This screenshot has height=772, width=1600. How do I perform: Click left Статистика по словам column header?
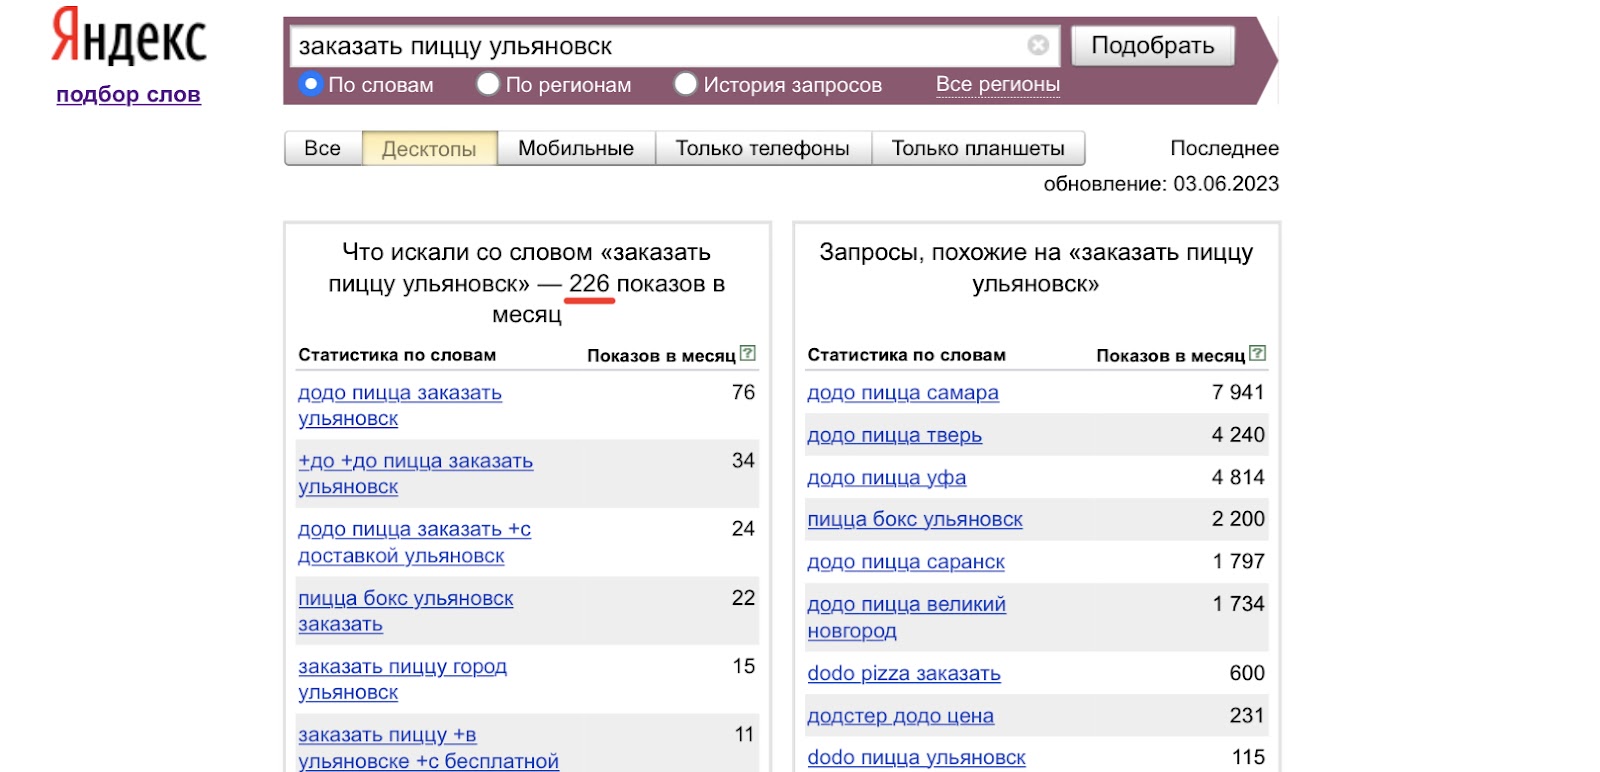coord(397,355)
